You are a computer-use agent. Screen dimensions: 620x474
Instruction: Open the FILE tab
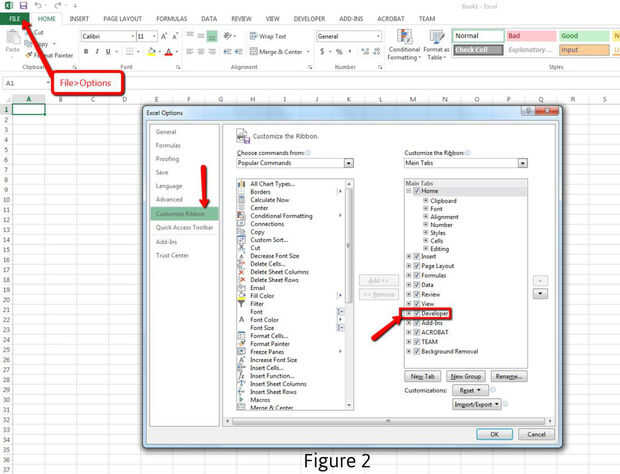coord(14,19)
